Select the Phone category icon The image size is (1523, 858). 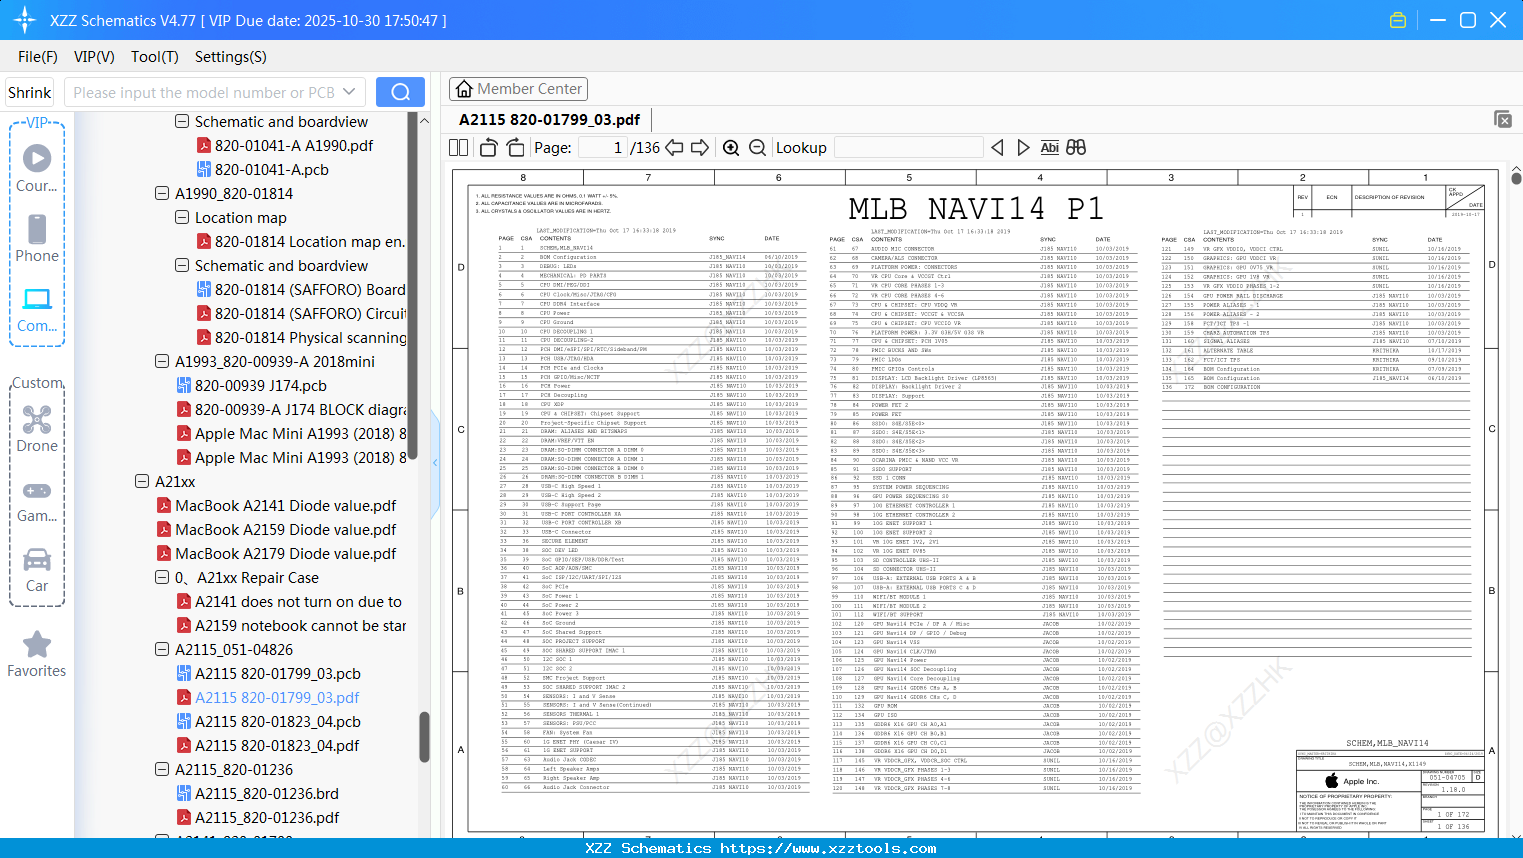(37, 238)
